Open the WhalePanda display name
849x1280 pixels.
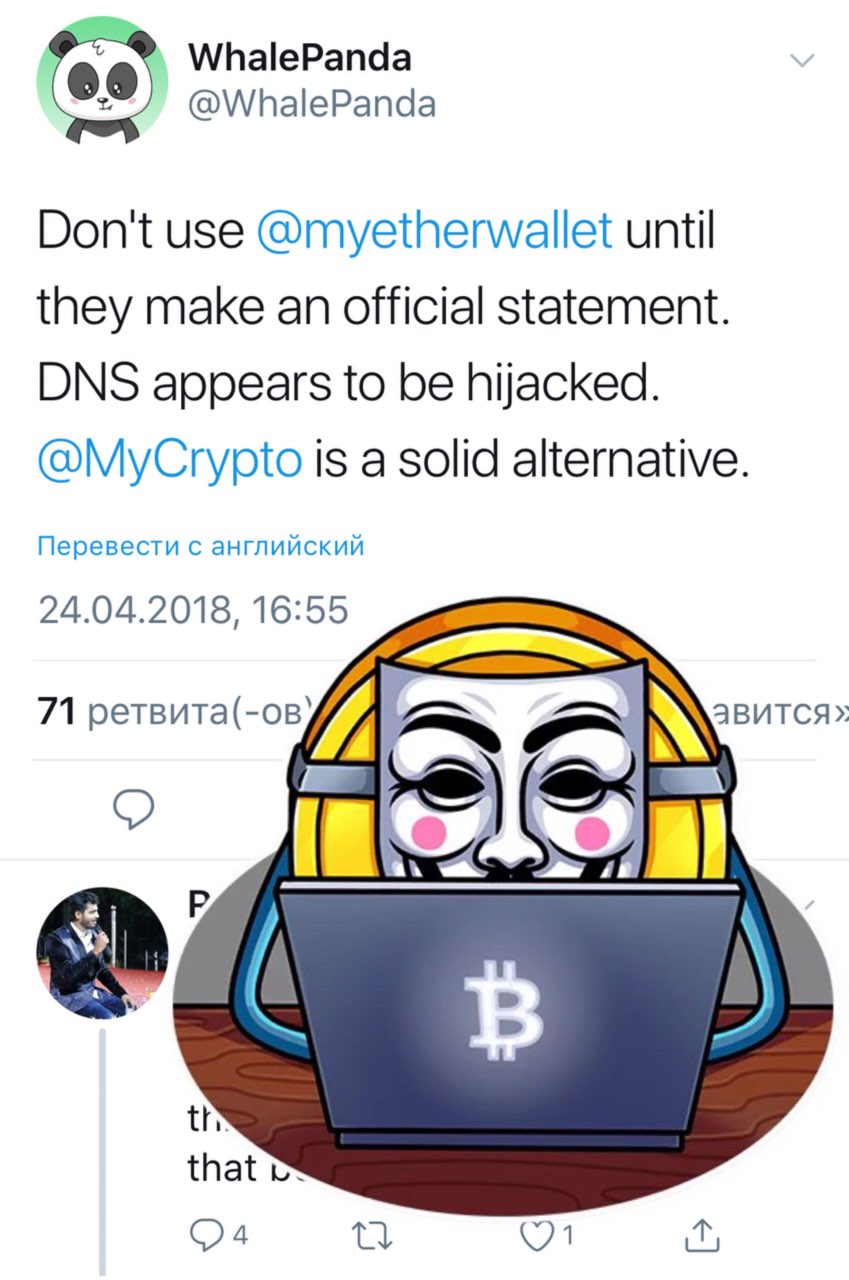click(x=300, y=57)
